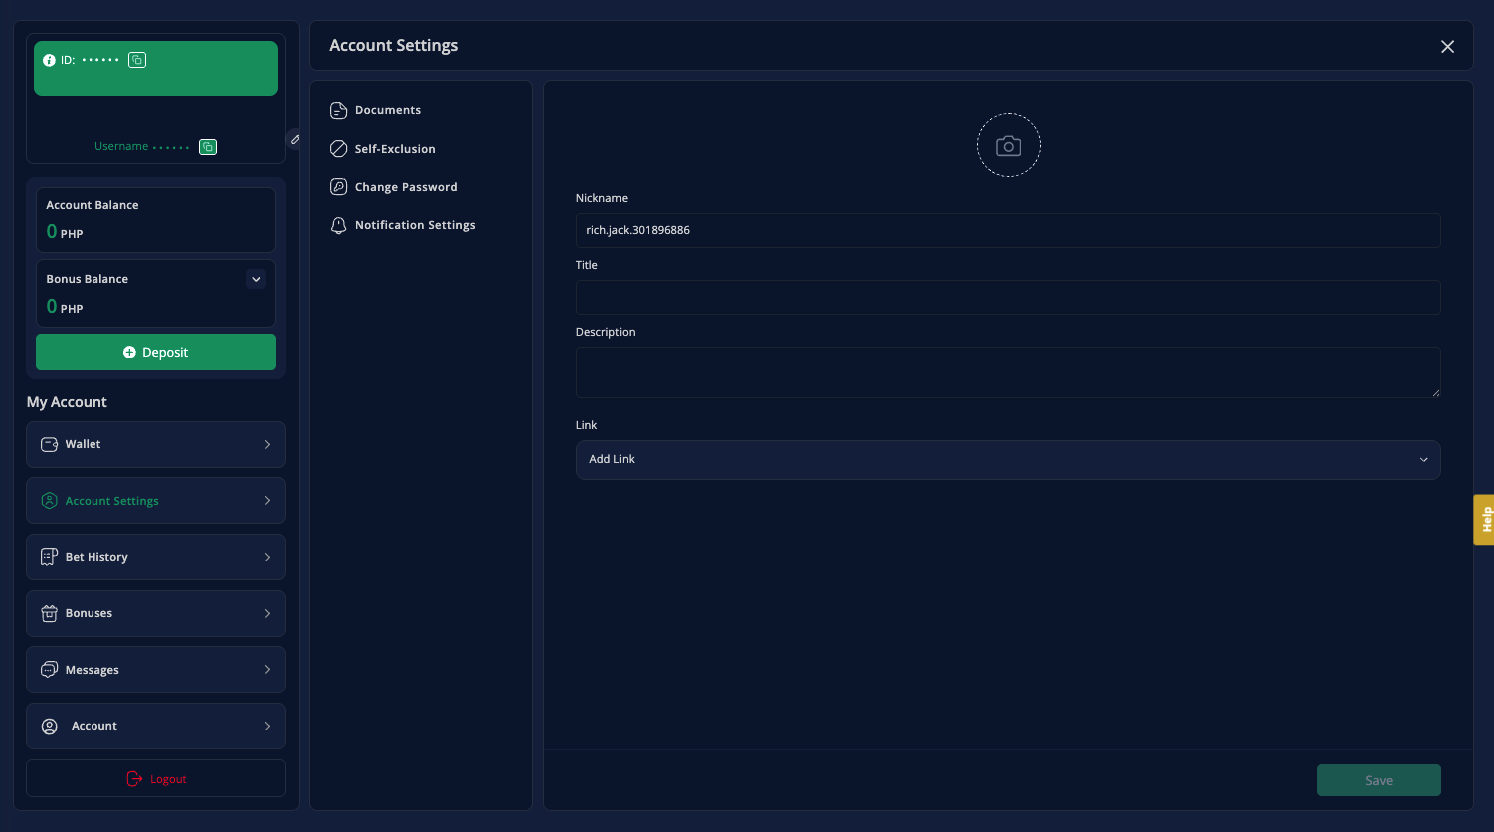The width and height of the screenshot is (1494, 832).
Task: Save the account settings
Action: click(x=1379, y=780)
